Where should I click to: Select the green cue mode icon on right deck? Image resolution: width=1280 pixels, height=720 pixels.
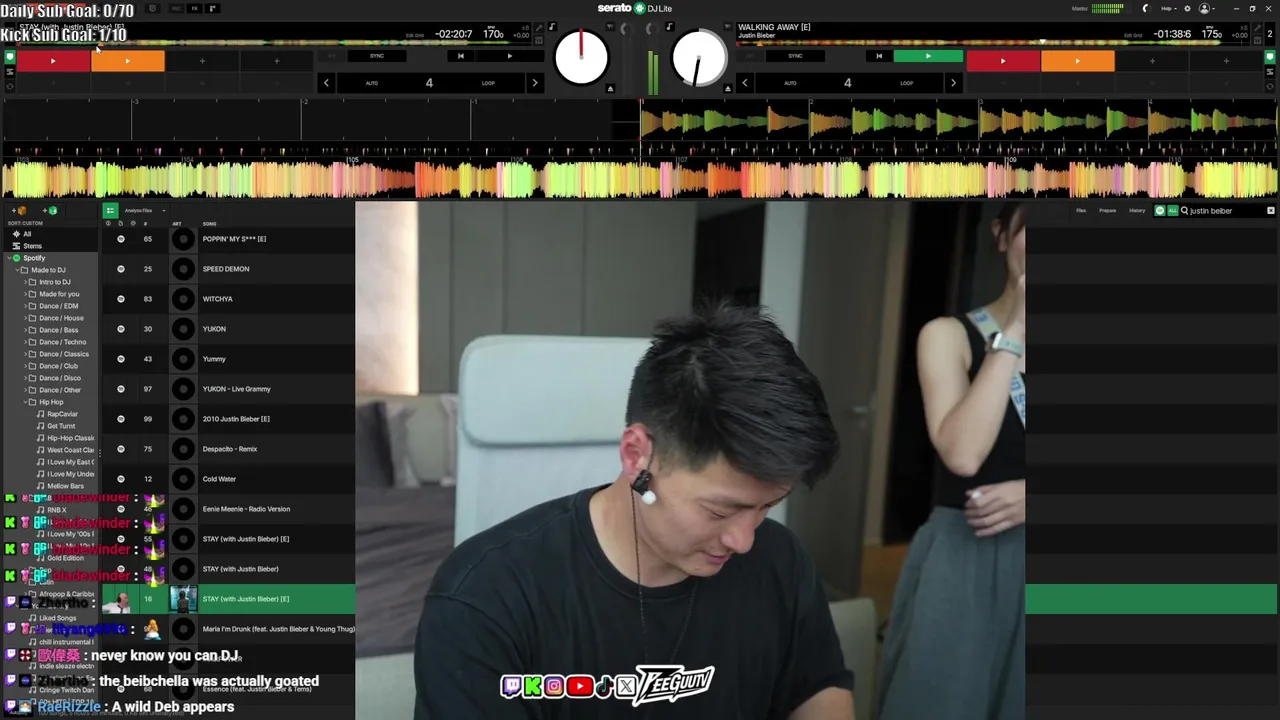click(x=1270, y=57)
